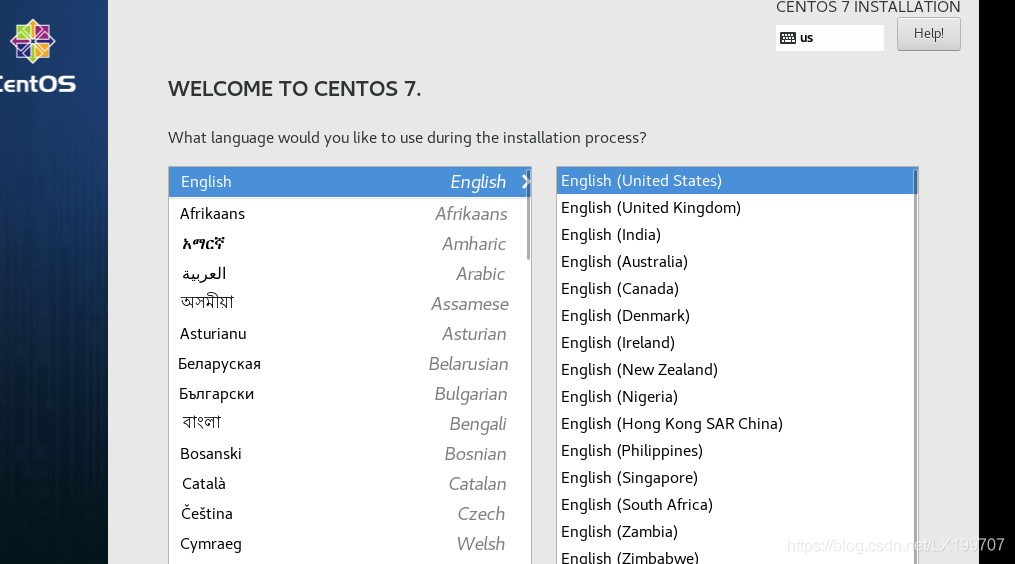Viewport: 1015px width, 564px height.
Task: Select Čeština language
Action: 350,513
